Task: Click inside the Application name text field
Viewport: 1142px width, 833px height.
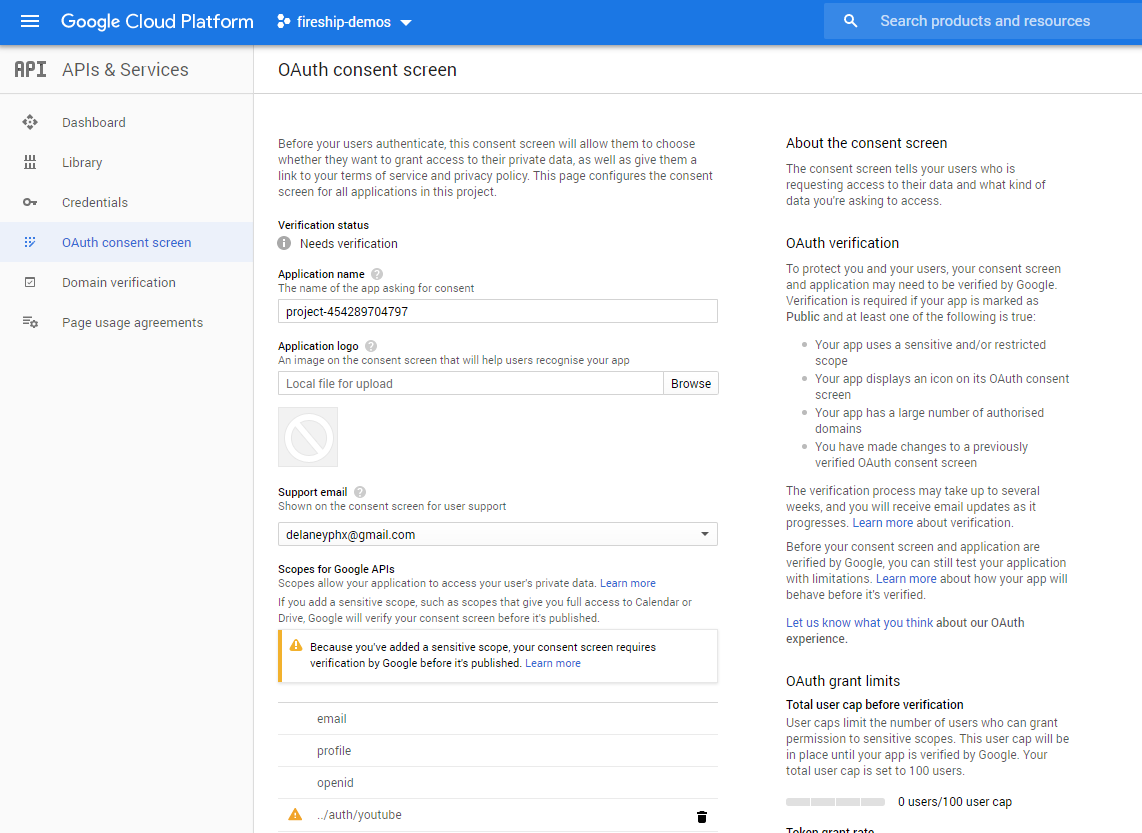Action: [497, 311]
